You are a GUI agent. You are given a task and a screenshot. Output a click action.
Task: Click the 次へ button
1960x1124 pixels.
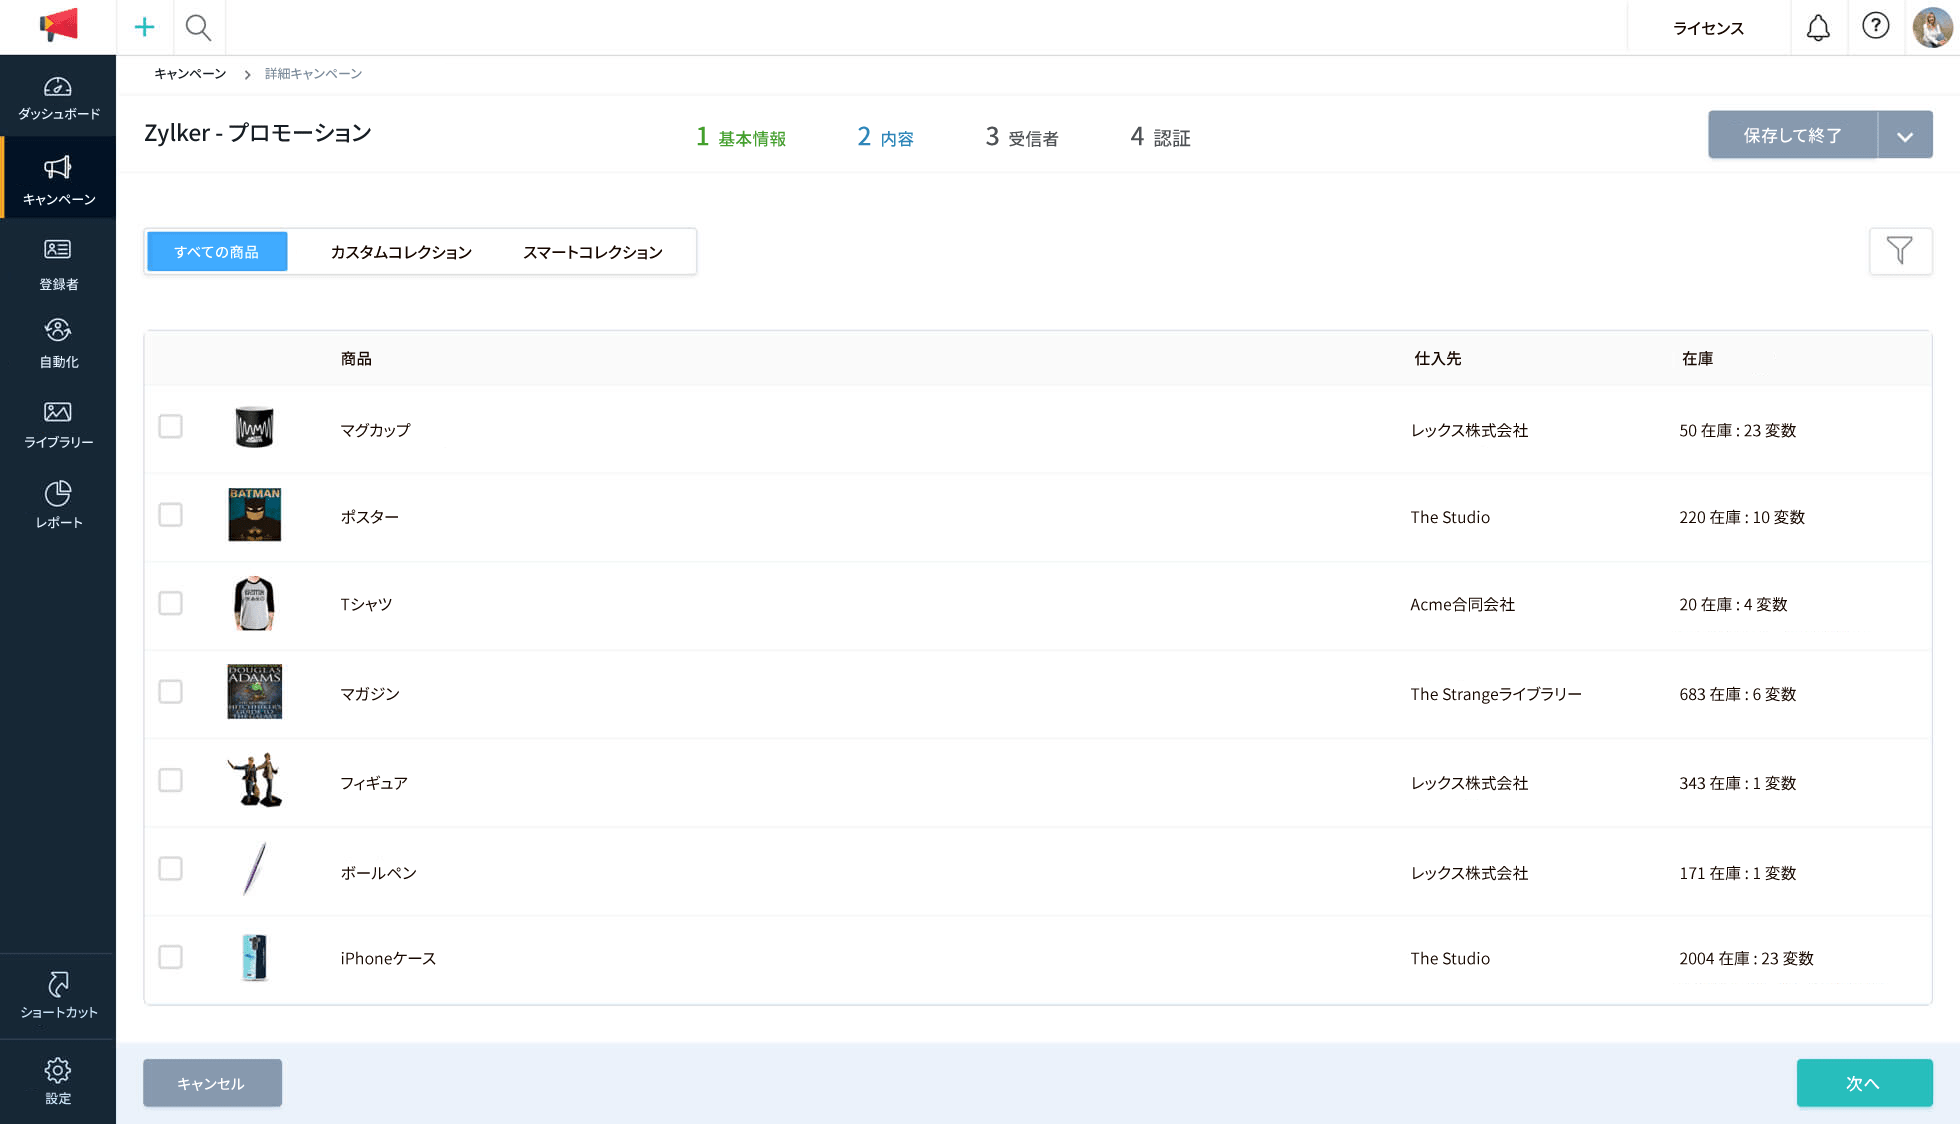[x=1864, y=1083]
